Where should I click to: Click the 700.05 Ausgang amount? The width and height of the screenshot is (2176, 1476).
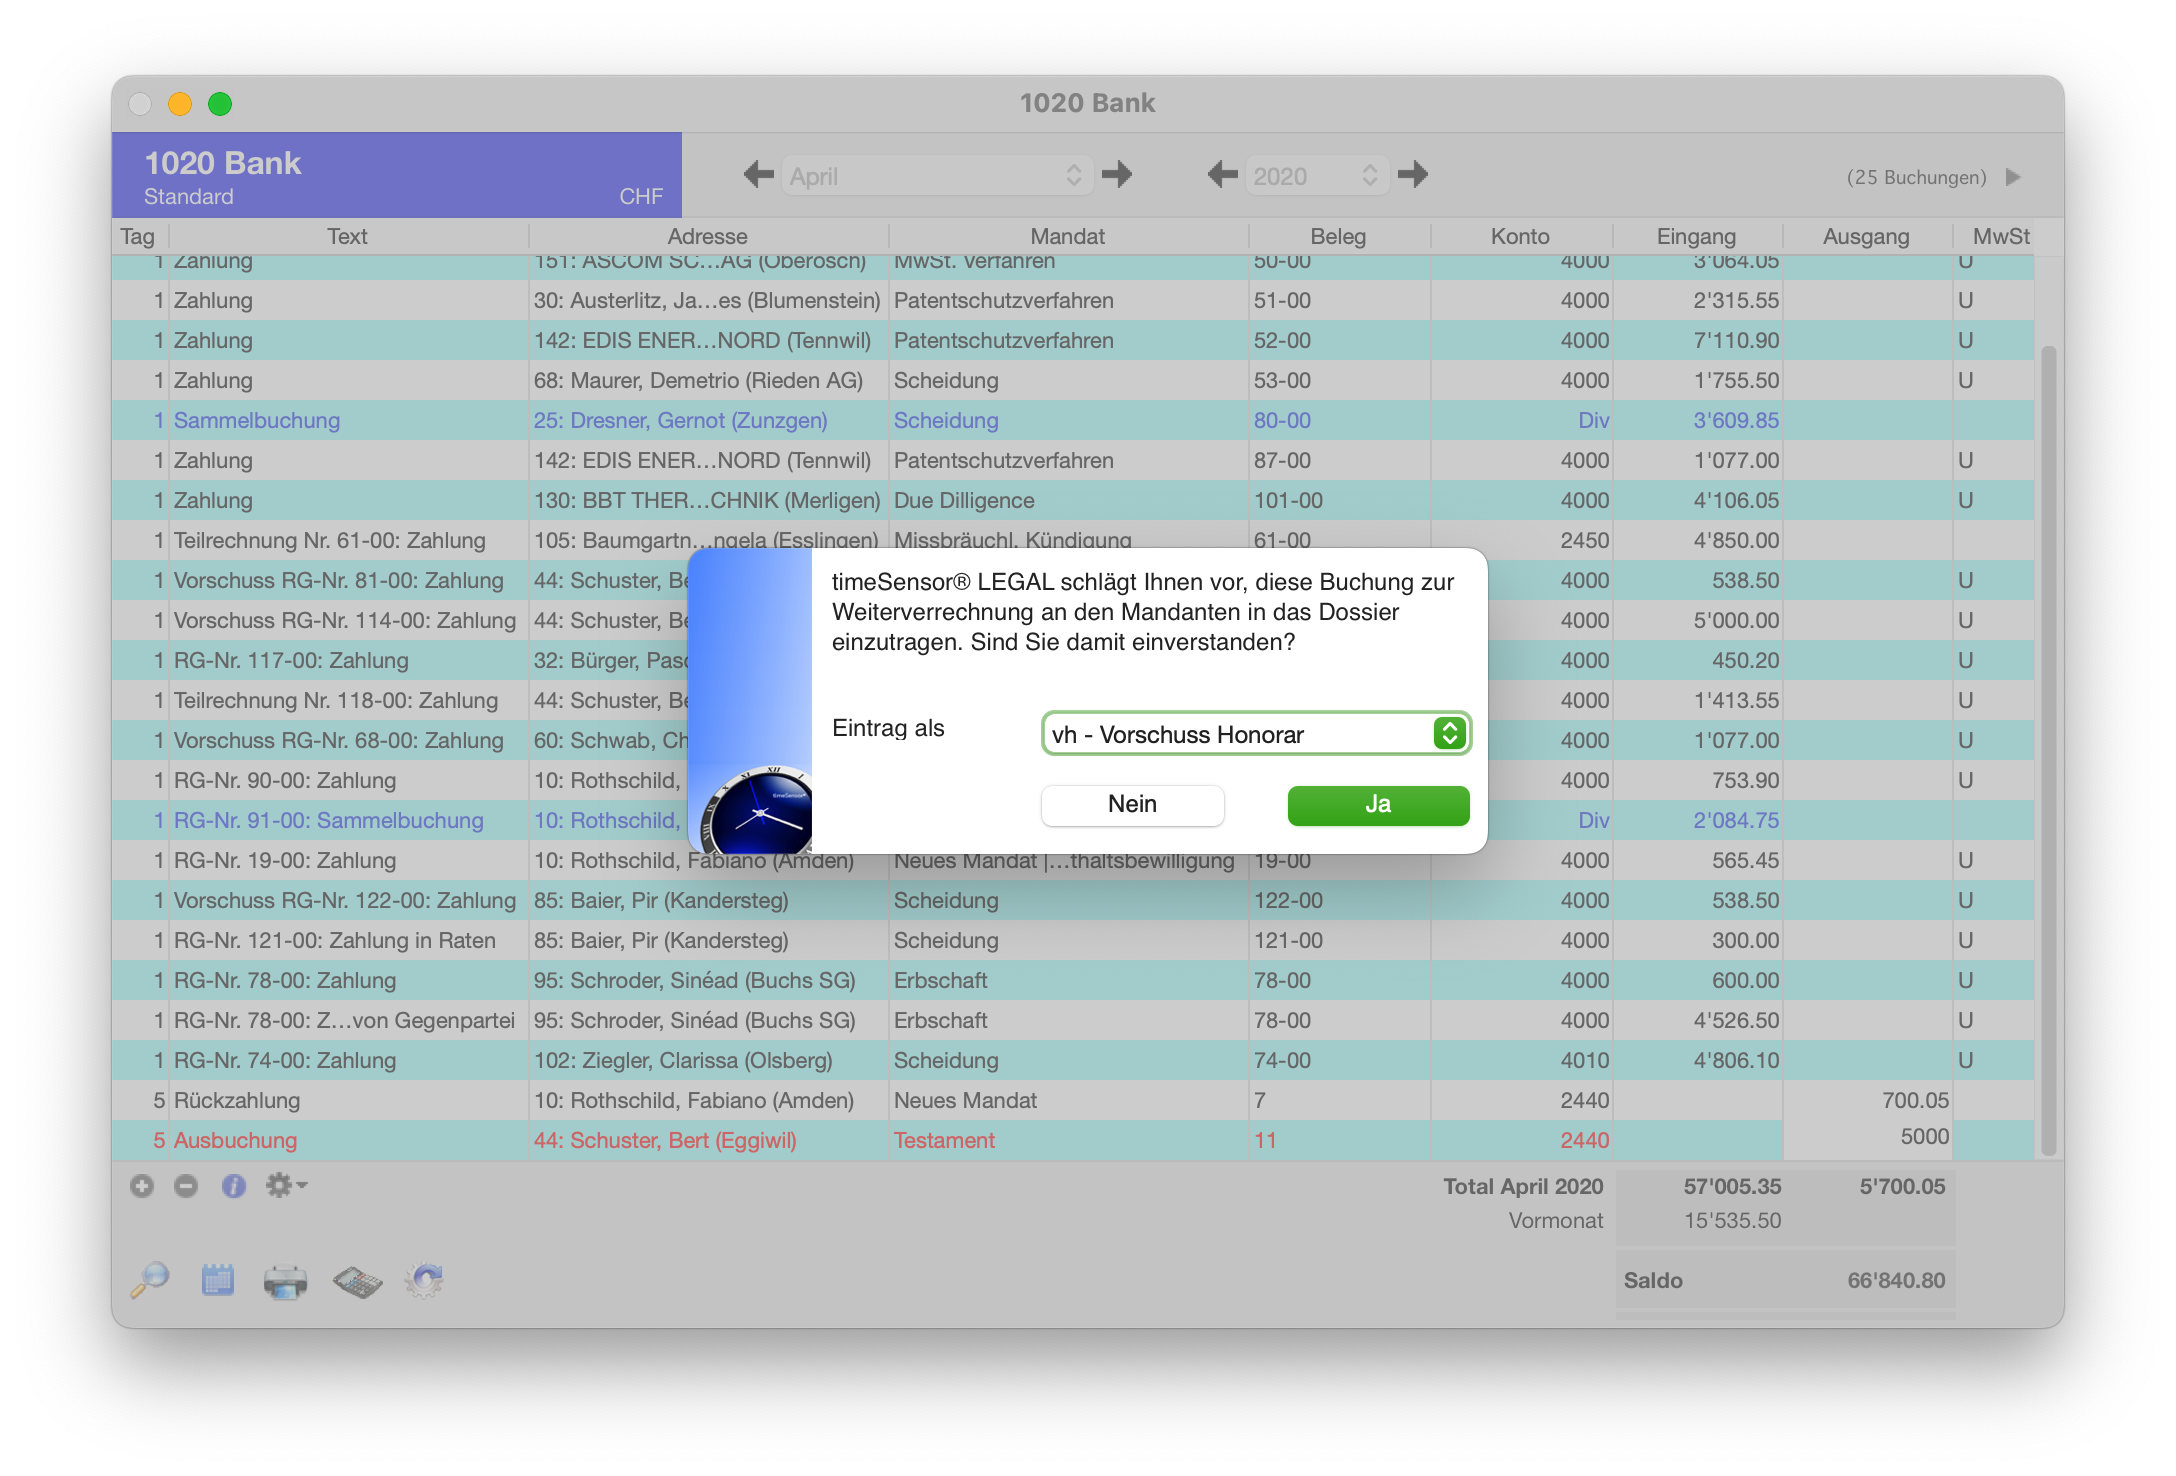tap(1915, 1100)
